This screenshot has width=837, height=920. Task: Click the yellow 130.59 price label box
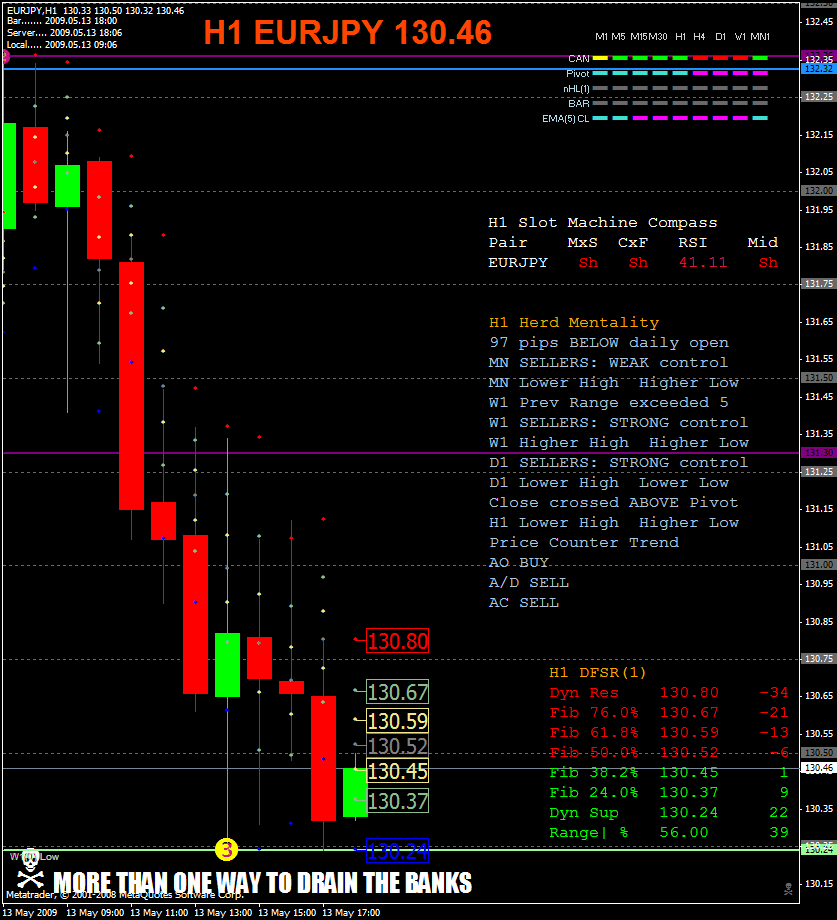click(x=398, y=721)
